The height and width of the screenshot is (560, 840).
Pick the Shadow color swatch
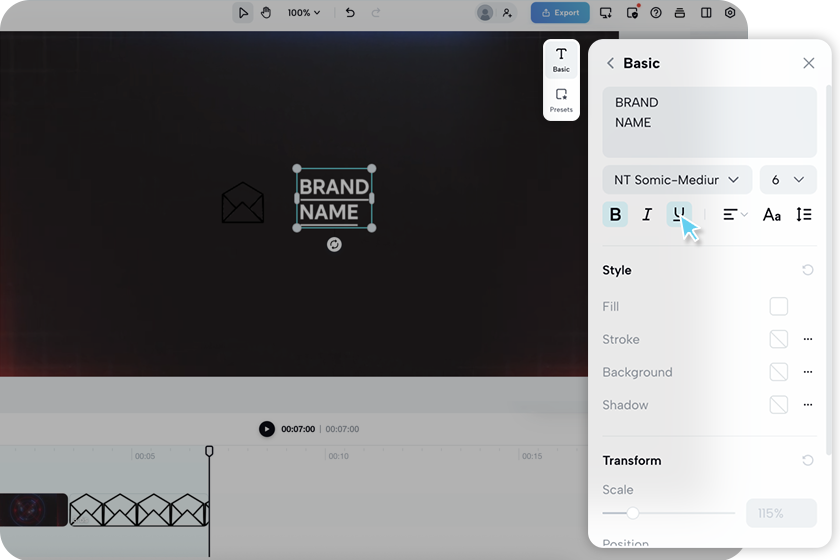778,405
